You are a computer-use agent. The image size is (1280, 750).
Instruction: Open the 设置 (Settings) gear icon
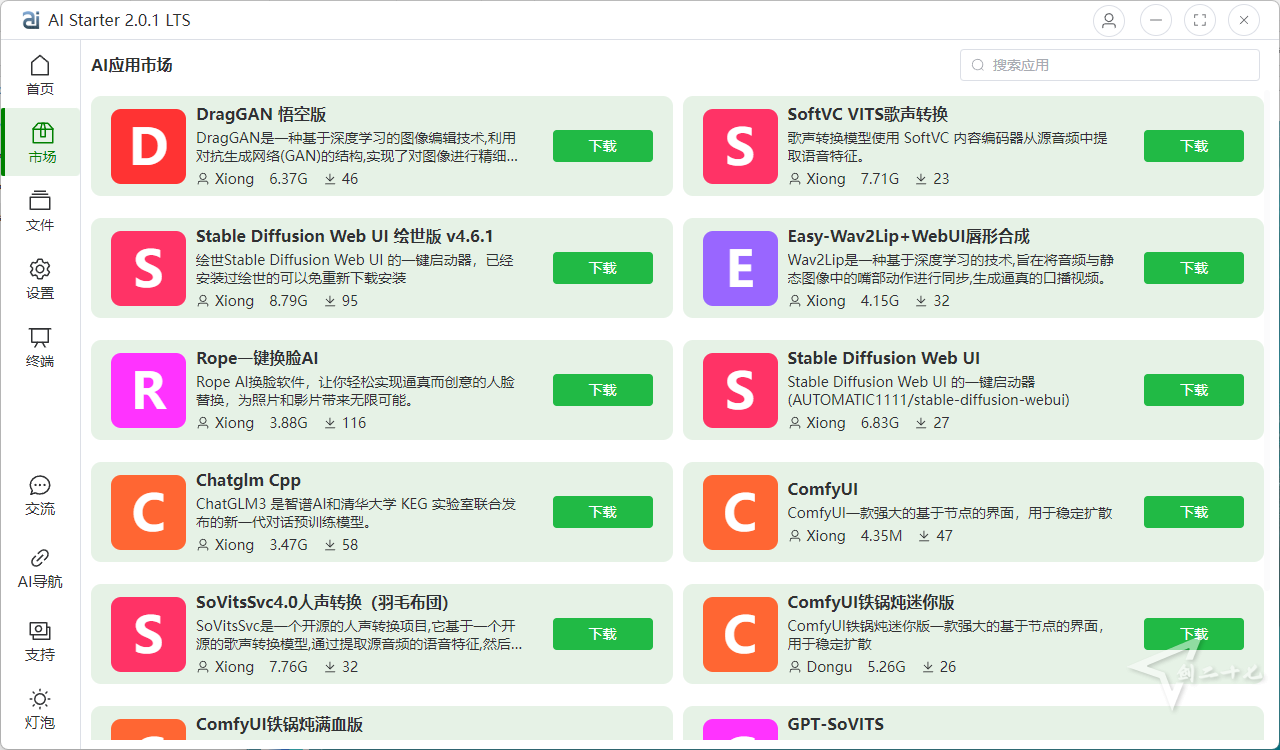[x=40, y=278]
